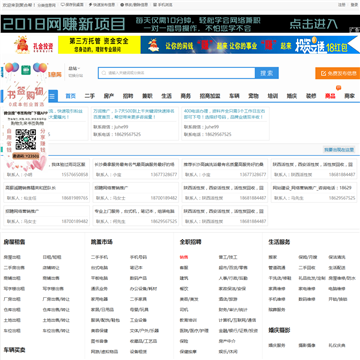Click 保存到桌面 in the top bar

point(72,5)
